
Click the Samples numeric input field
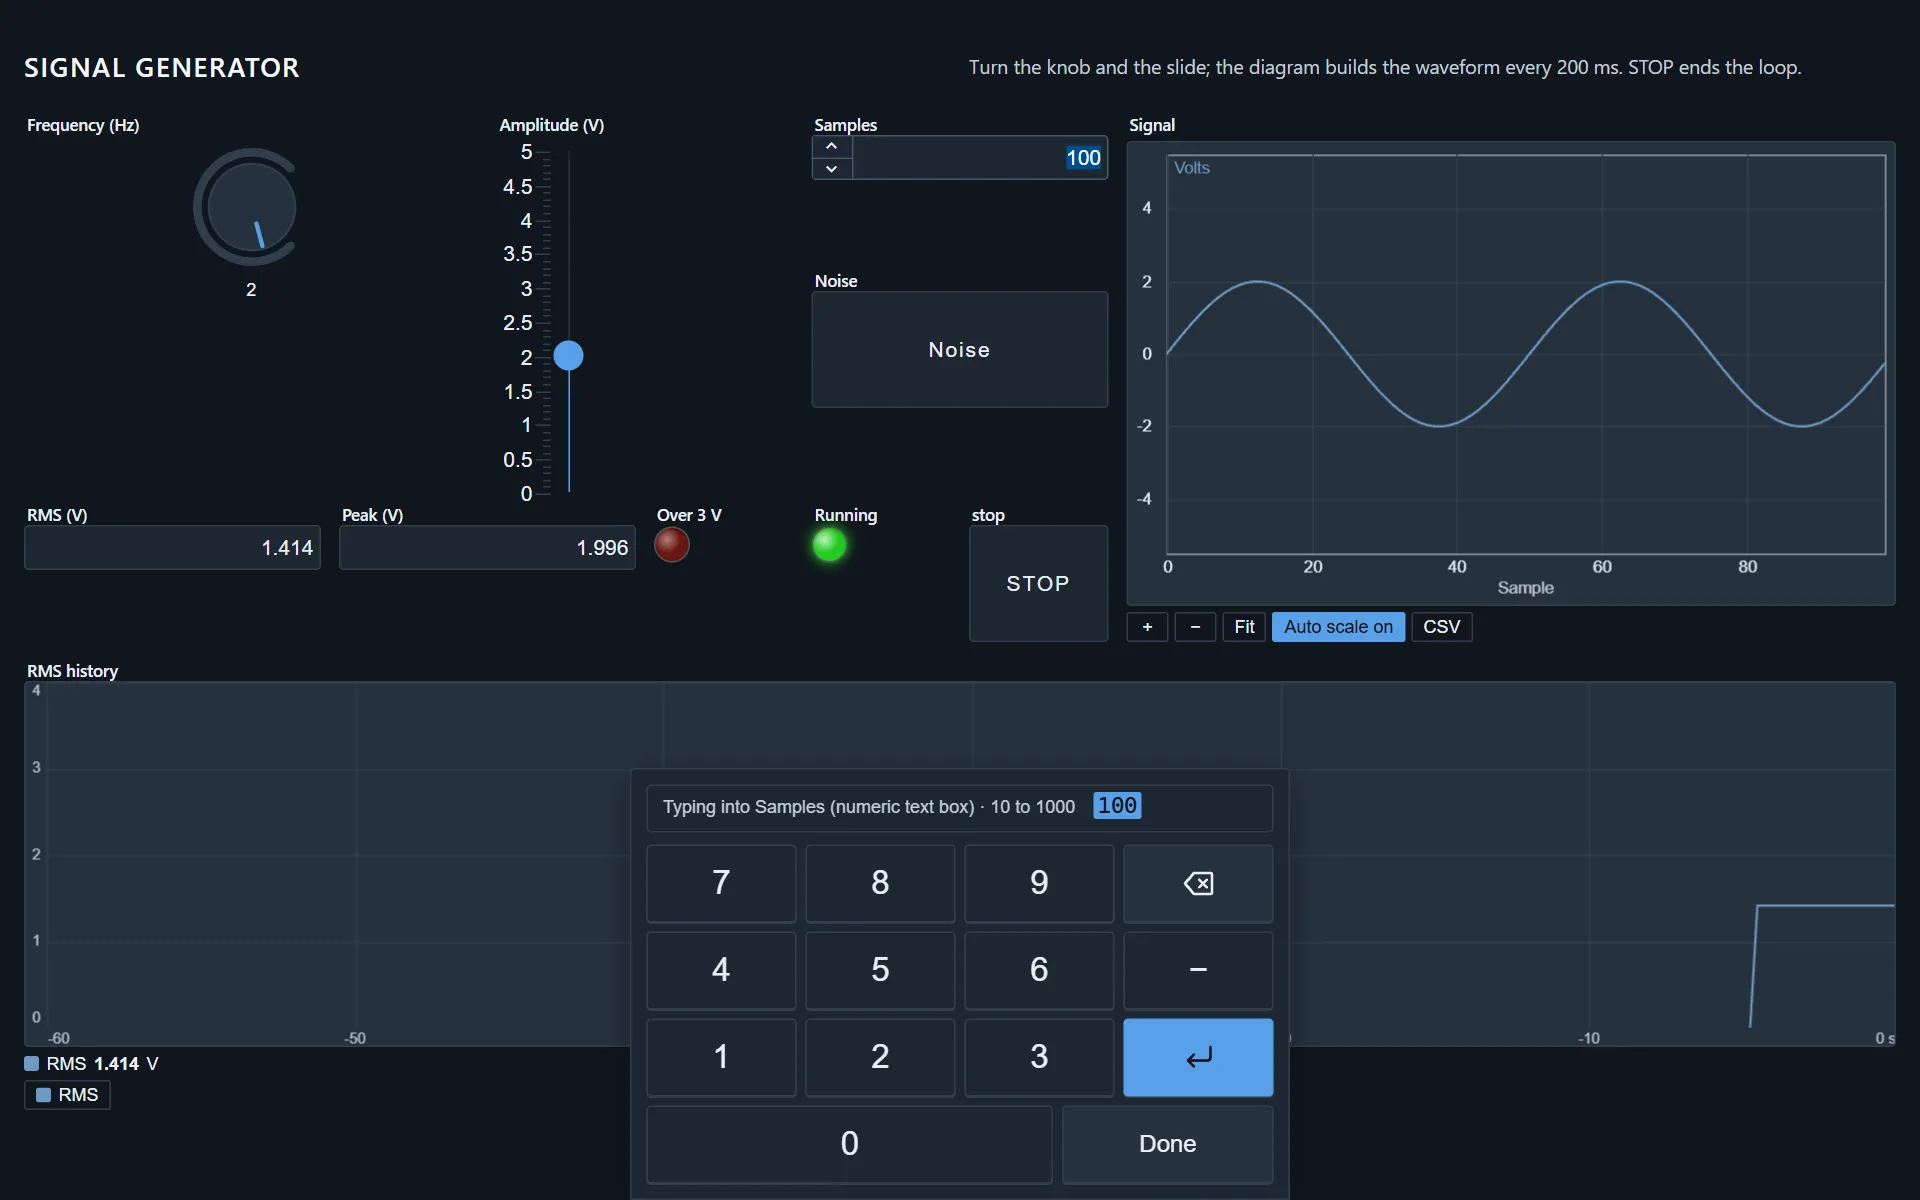point(980,158)
